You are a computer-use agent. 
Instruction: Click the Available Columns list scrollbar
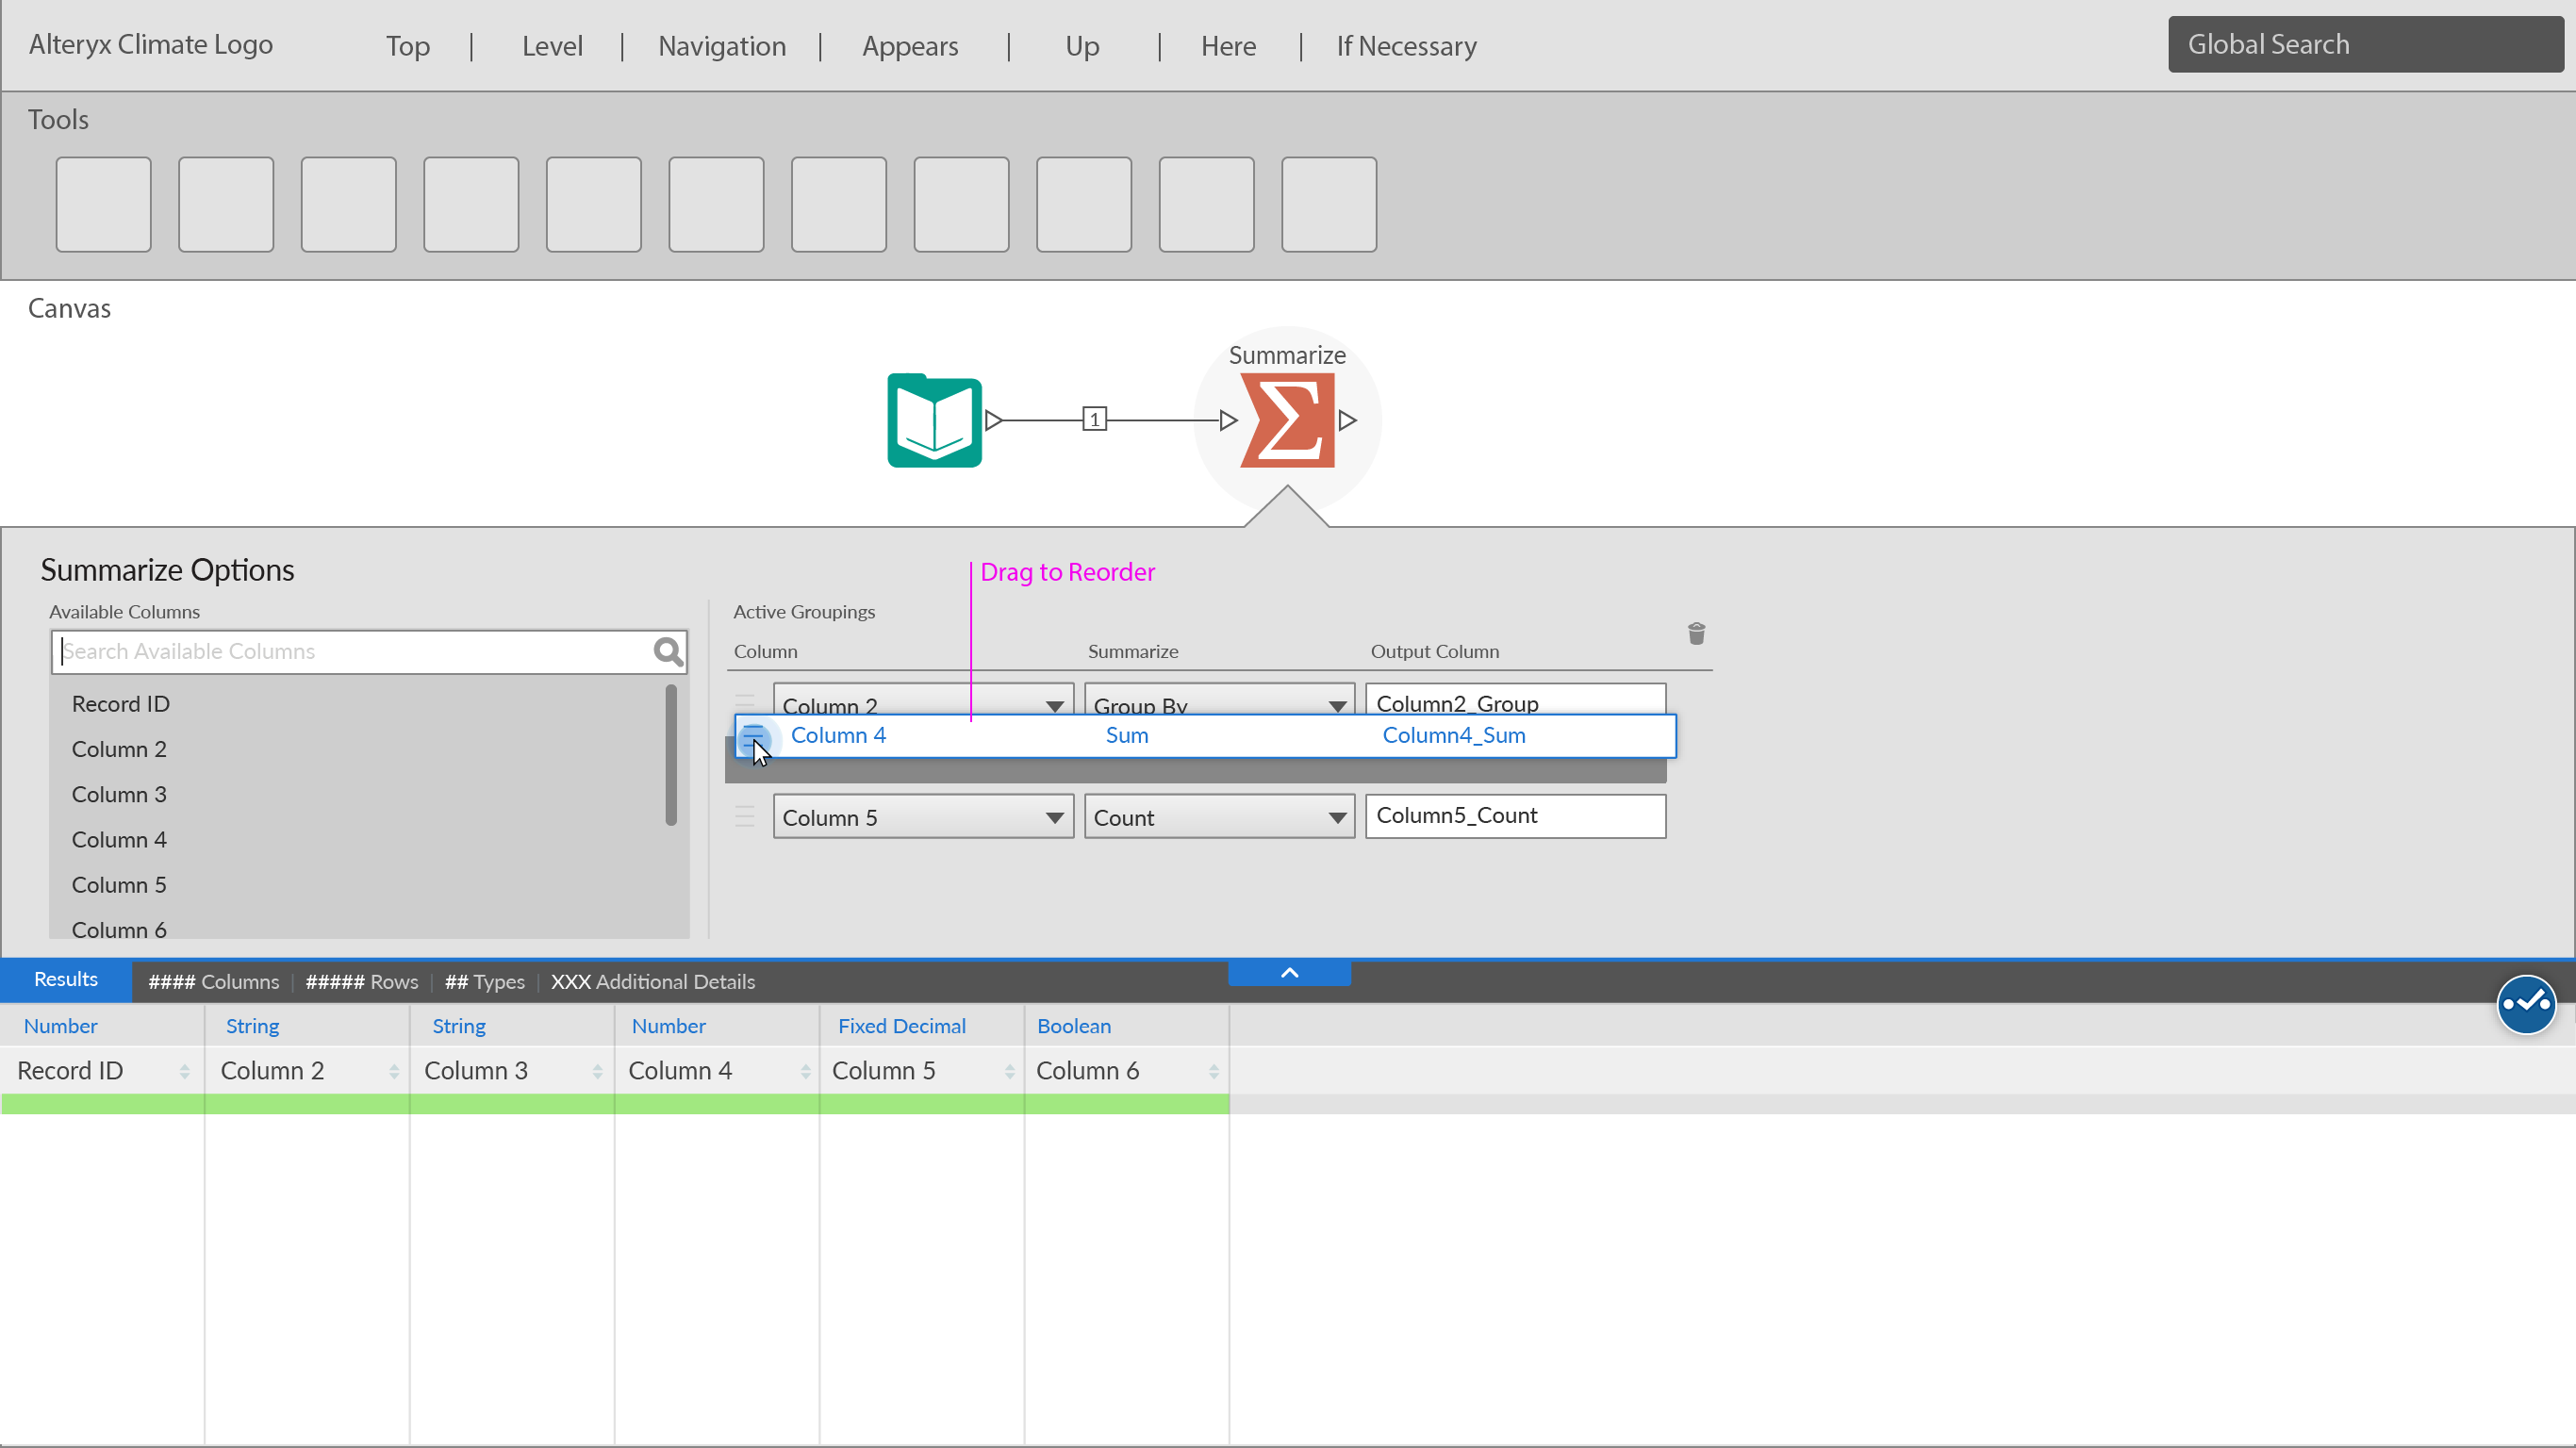[671, 755]
